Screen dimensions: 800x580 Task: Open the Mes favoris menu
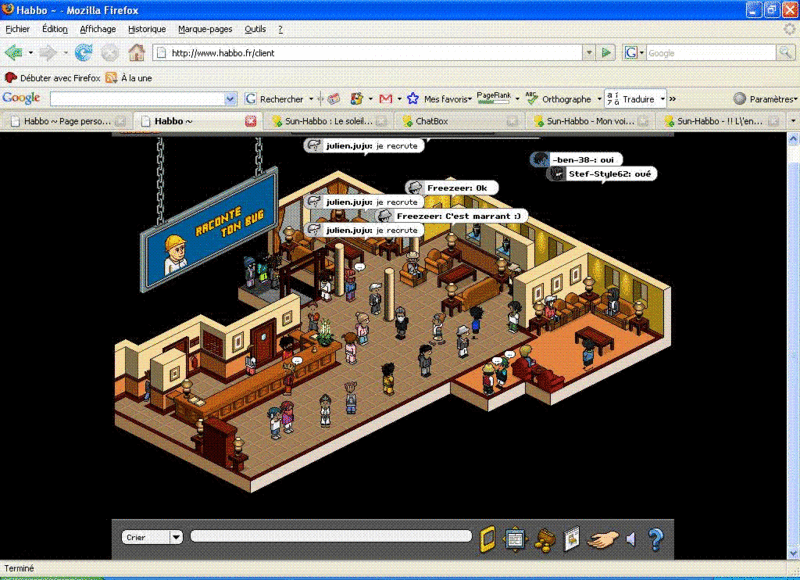[447, 99]
